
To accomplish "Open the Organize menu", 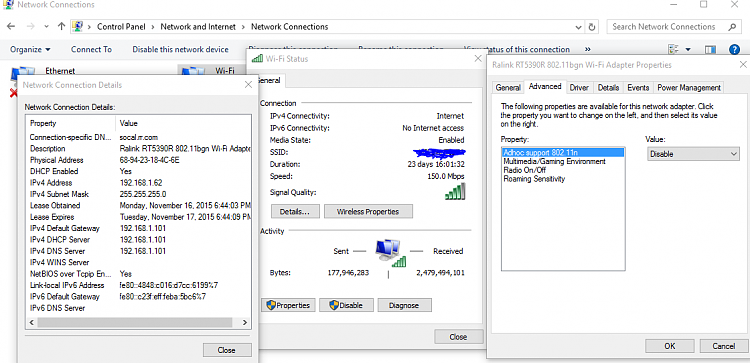I will [x=30, y=49].
